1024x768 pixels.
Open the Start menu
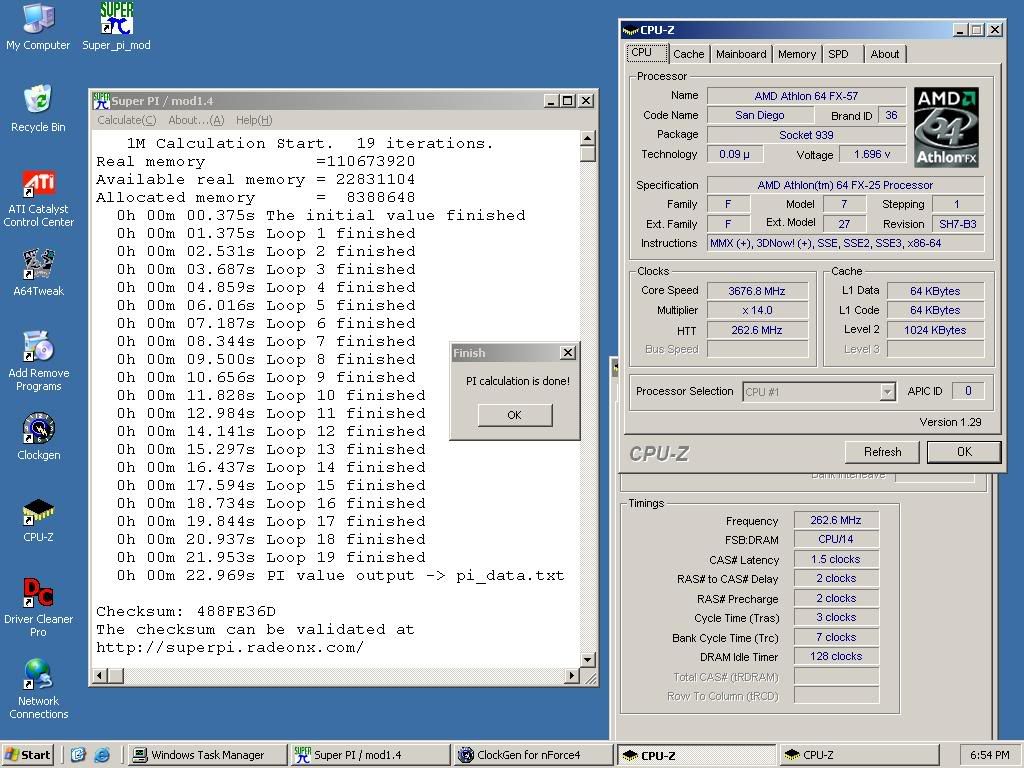click(27, 755)
